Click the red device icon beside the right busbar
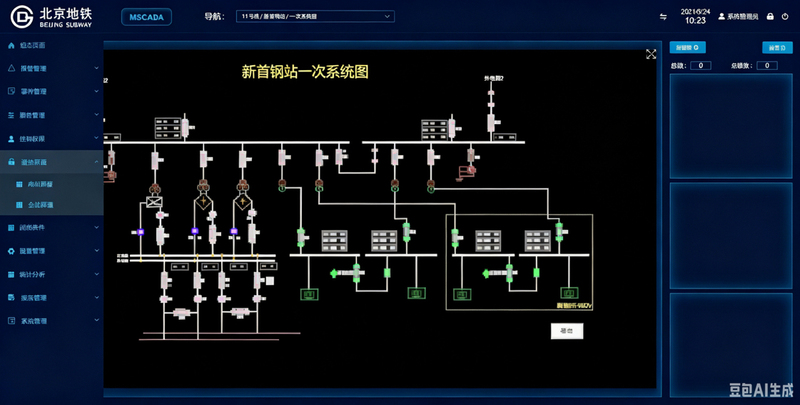Image resolution: width=800 pixels, height=405 pixels. (467, 172)
